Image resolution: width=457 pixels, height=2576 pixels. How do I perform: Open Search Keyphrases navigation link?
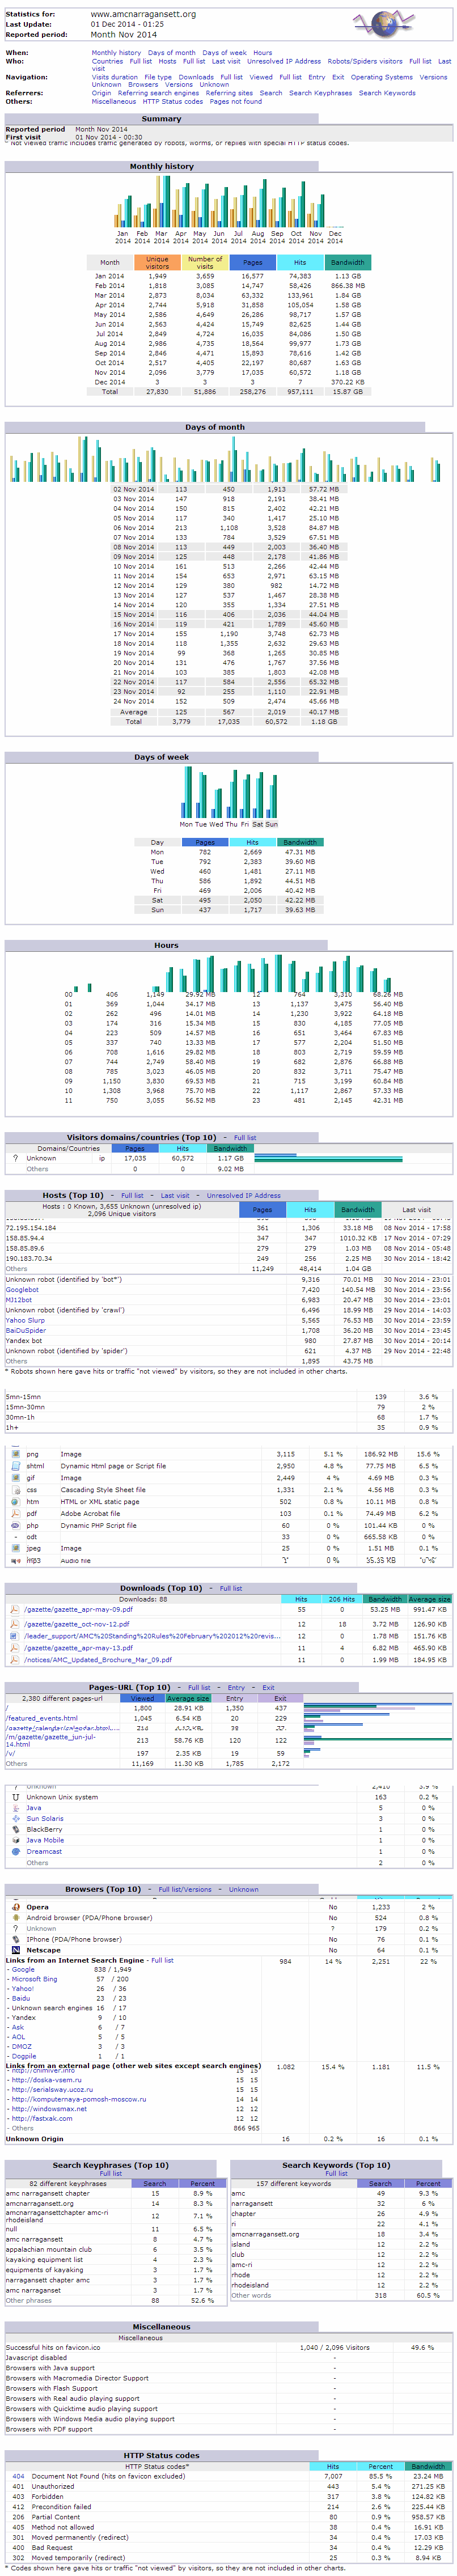coord(320,93)
